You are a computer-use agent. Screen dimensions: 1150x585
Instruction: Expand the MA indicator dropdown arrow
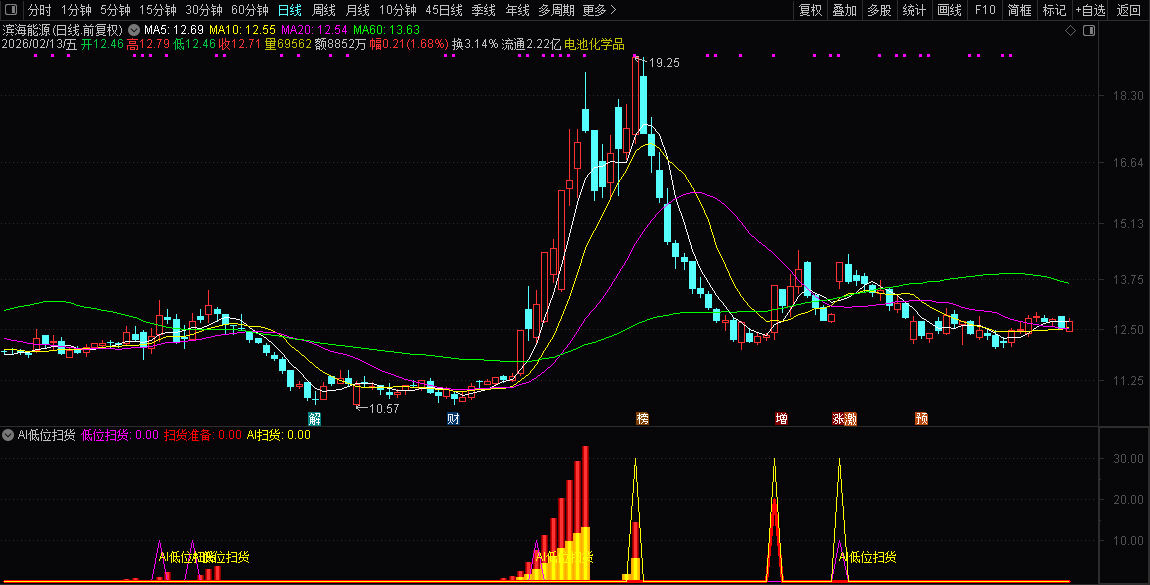[134, 30]
